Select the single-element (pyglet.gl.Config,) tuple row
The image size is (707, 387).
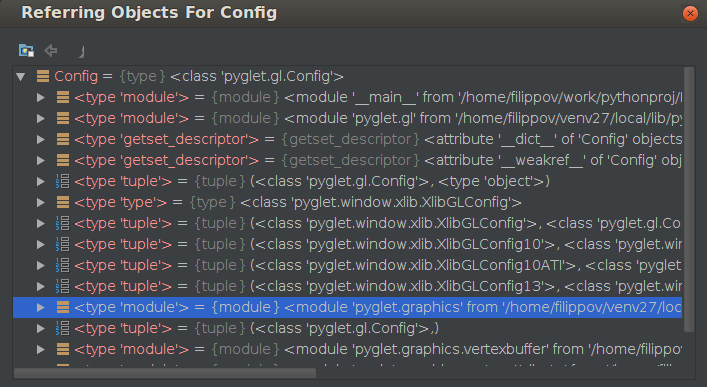click(x=347, y=328)
